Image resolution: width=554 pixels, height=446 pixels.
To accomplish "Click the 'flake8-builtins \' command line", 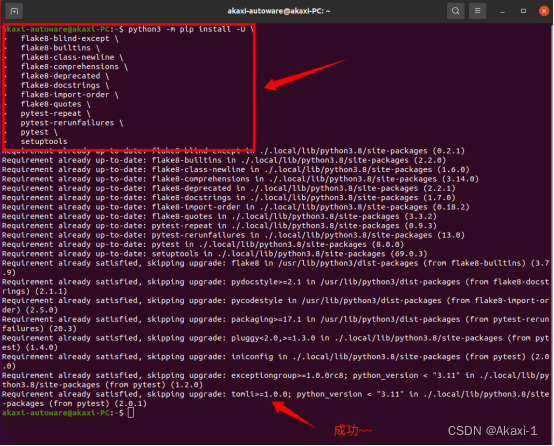I will 60,48.
